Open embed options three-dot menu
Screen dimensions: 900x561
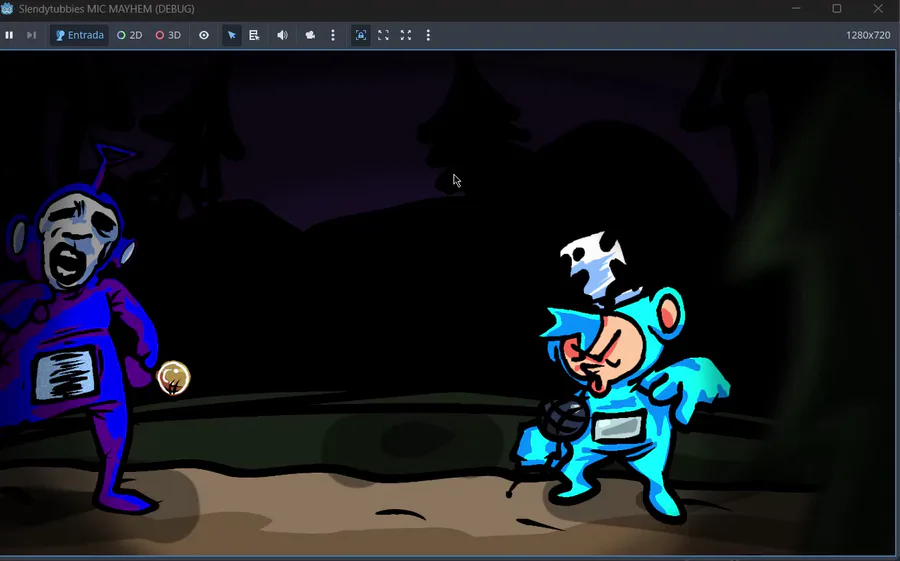click(428, 35)
